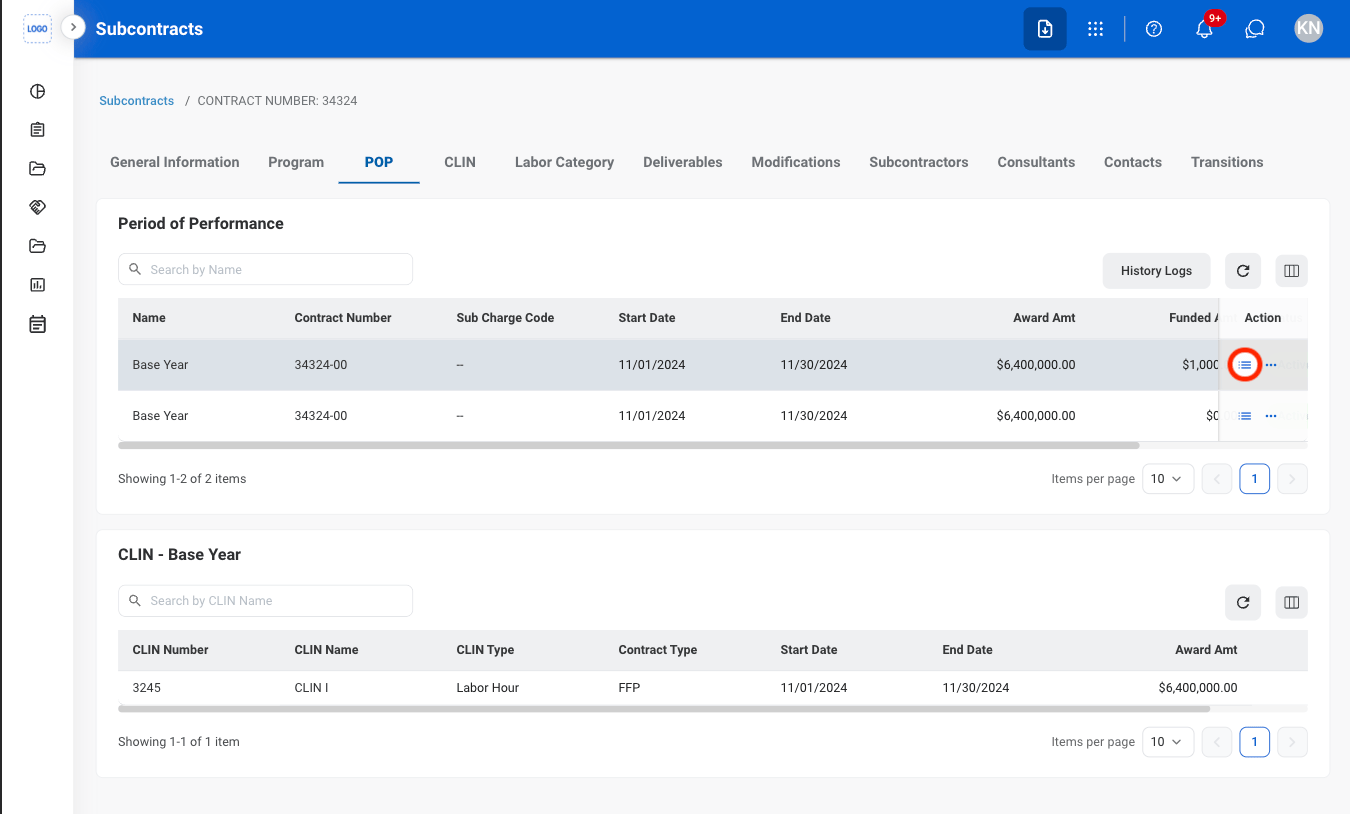Open the clipboard sidebar icon
1350x814 pixels.
click(38, 130)
